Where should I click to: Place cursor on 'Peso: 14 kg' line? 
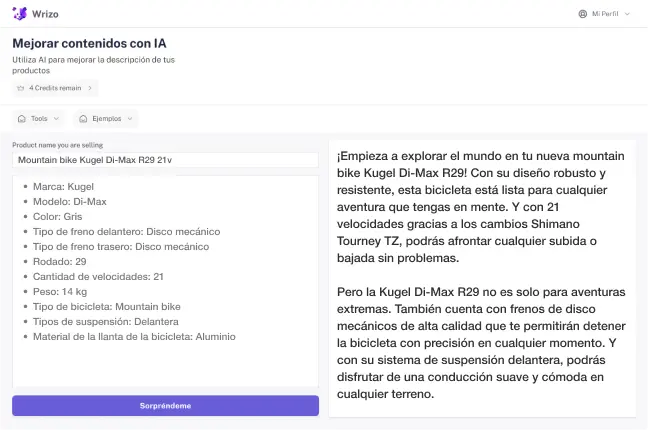tap(60, 291)
